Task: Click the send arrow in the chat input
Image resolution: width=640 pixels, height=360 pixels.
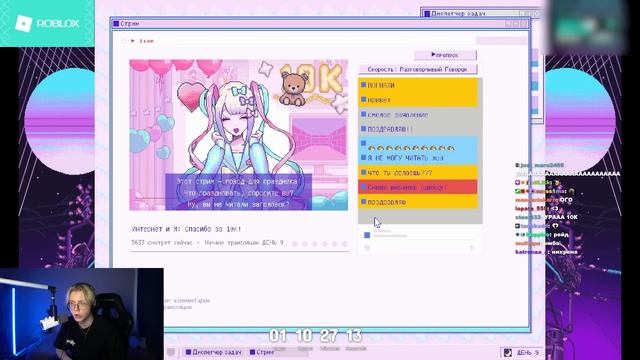Action: coord(472,248)
